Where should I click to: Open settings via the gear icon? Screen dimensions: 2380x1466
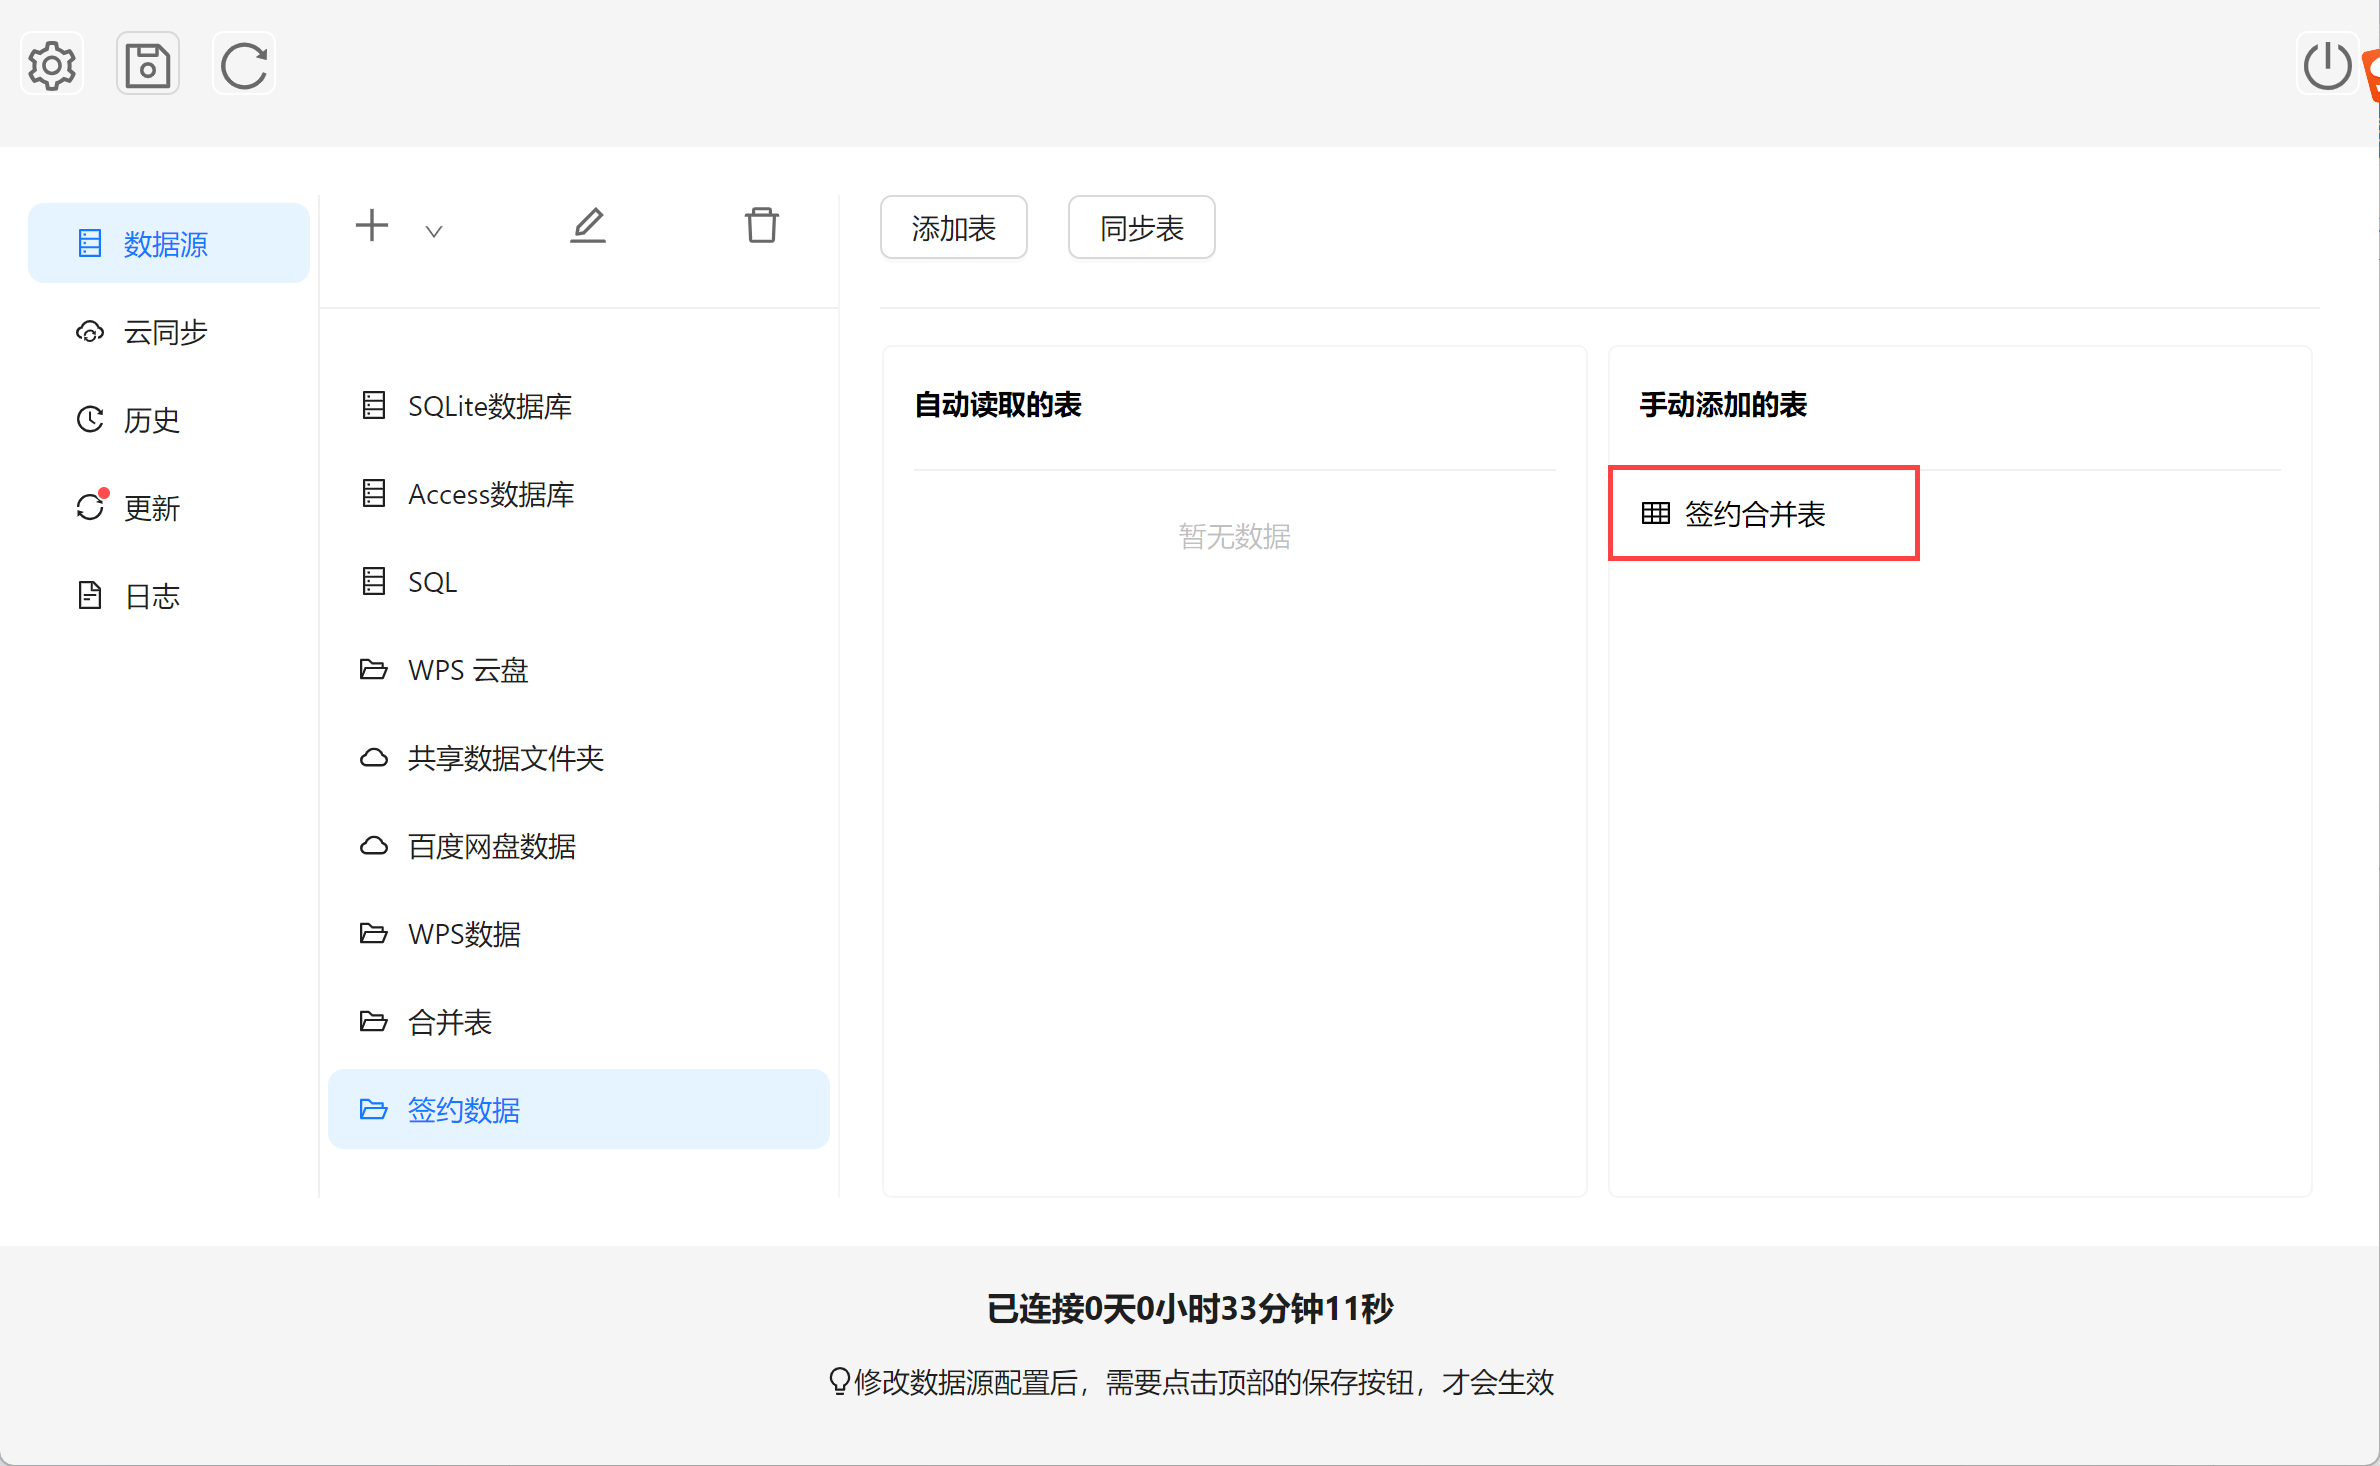pos(51,66)
